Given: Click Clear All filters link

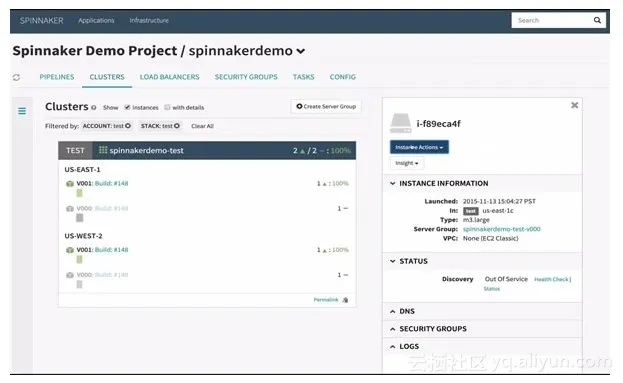Looking at the screenshot, I should click(x=203, y=126).
